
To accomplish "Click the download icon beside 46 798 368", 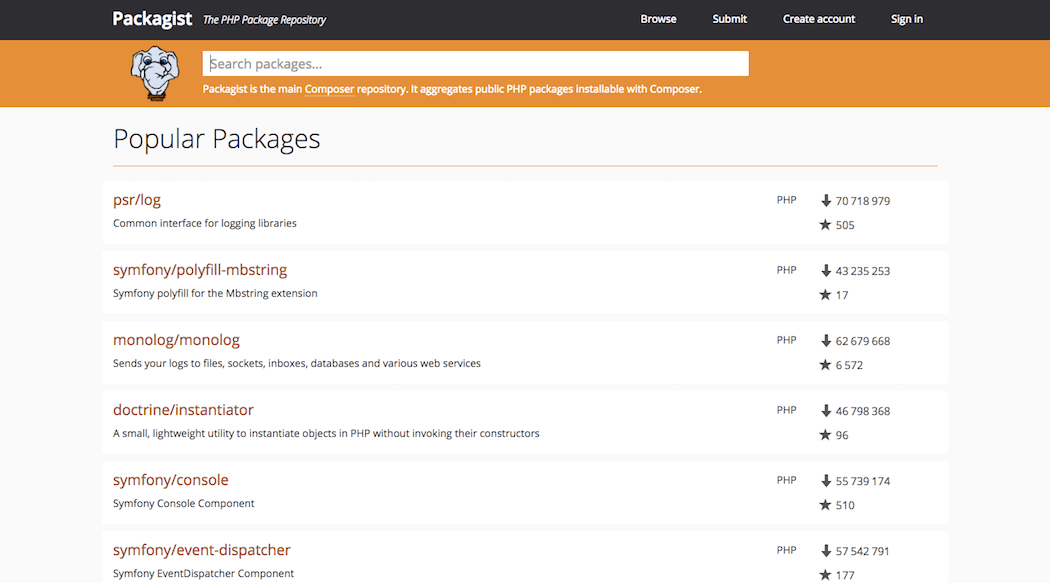I will coord(826,411).
